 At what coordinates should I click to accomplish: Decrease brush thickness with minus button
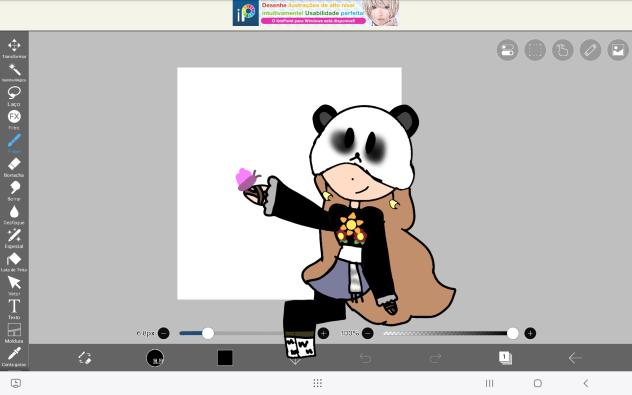(x=164, y=333)
